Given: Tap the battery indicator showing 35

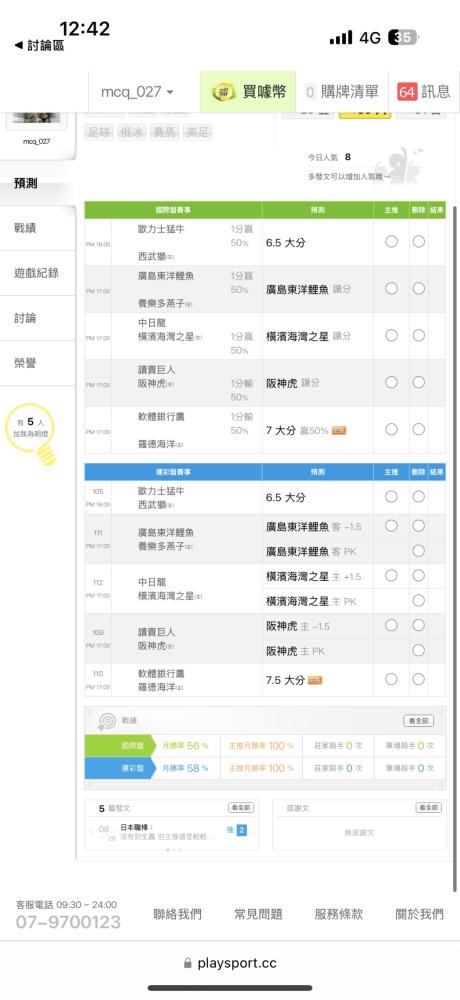Looking at the screenshot, I should (402, 38).
